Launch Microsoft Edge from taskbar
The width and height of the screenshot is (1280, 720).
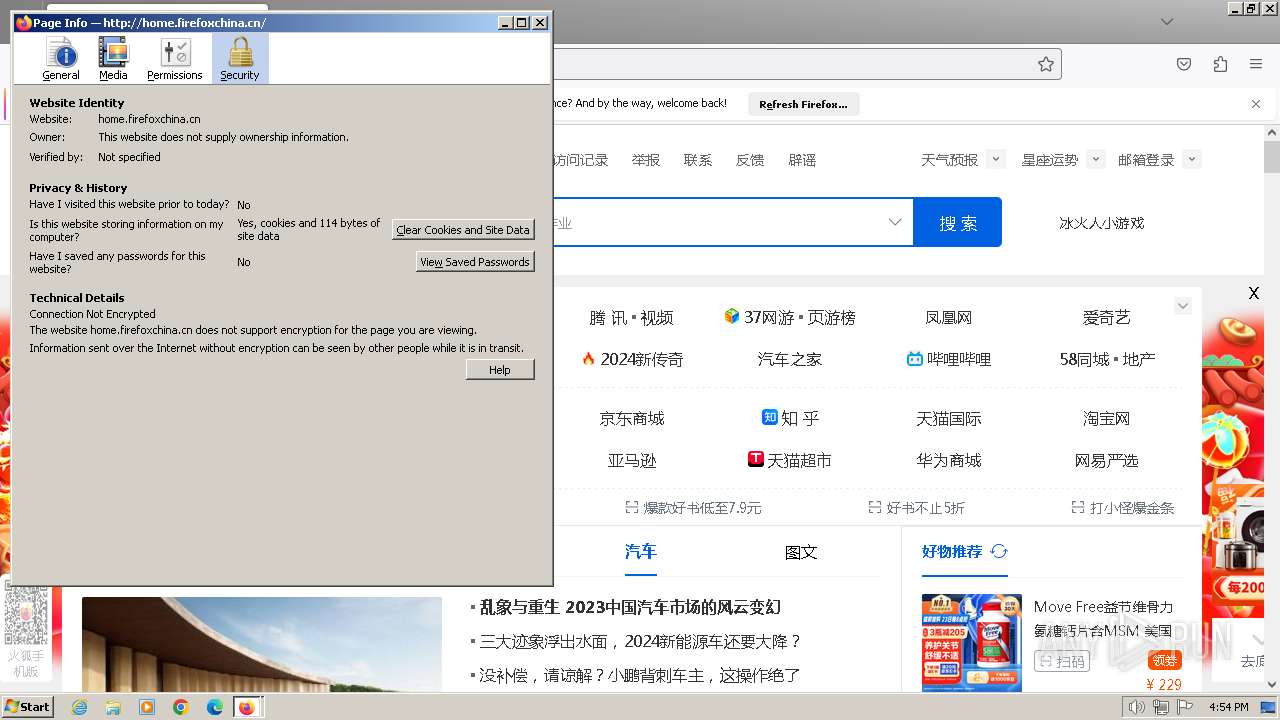coord(215,707)
